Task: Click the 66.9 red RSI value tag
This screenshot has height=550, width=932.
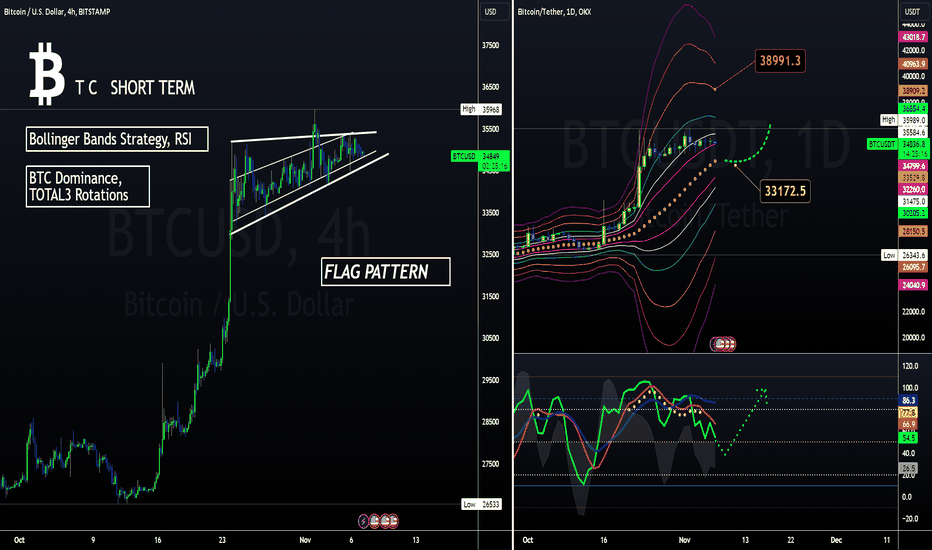Action: pos(909,425)
